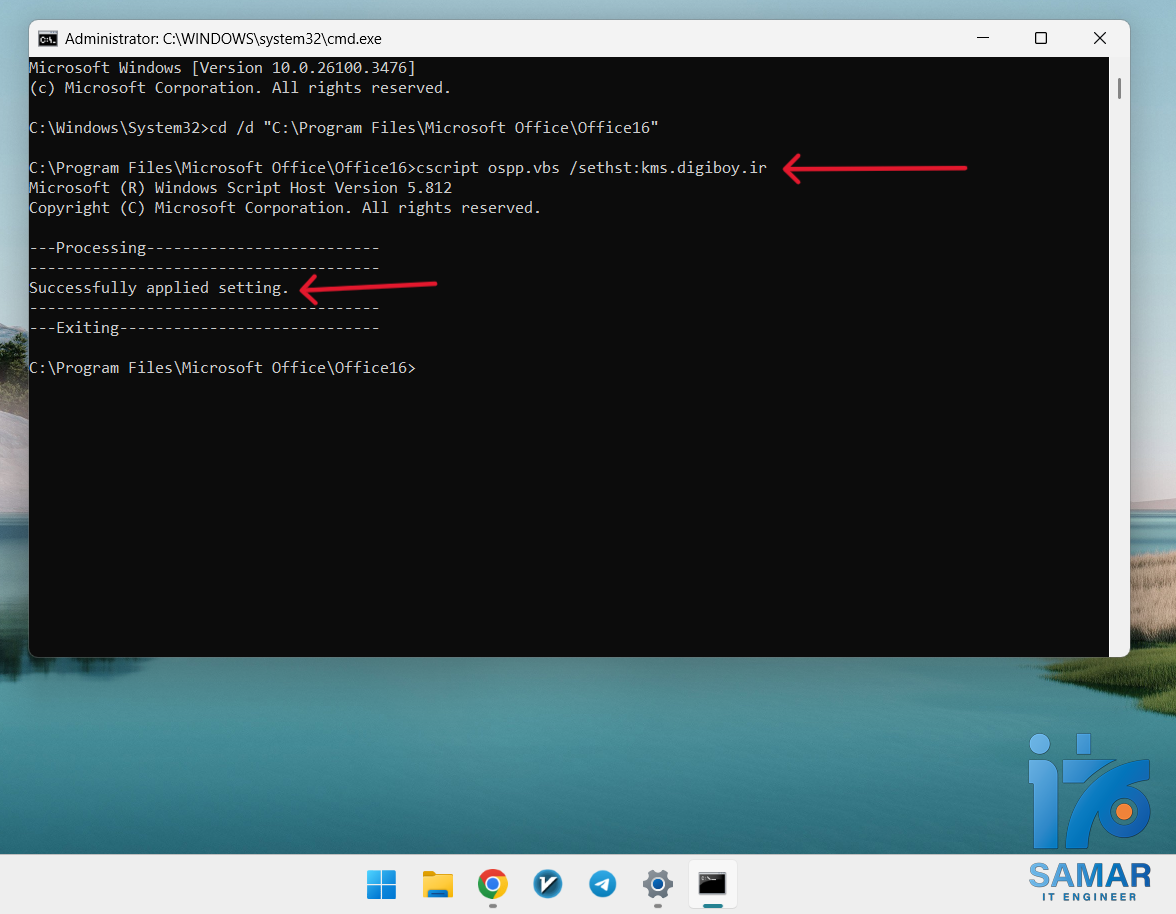
Task: Open the cmd system menu icon in title bar
Action: (x=47, y=39)
